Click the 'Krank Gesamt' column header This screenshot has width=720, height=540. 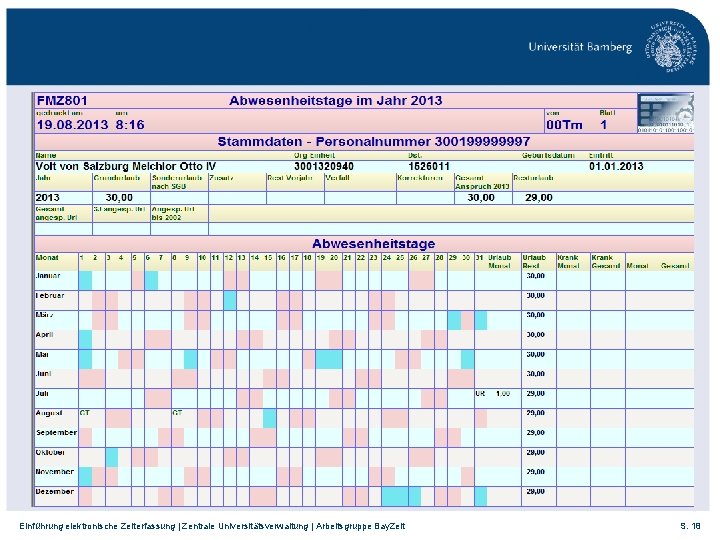606,262
